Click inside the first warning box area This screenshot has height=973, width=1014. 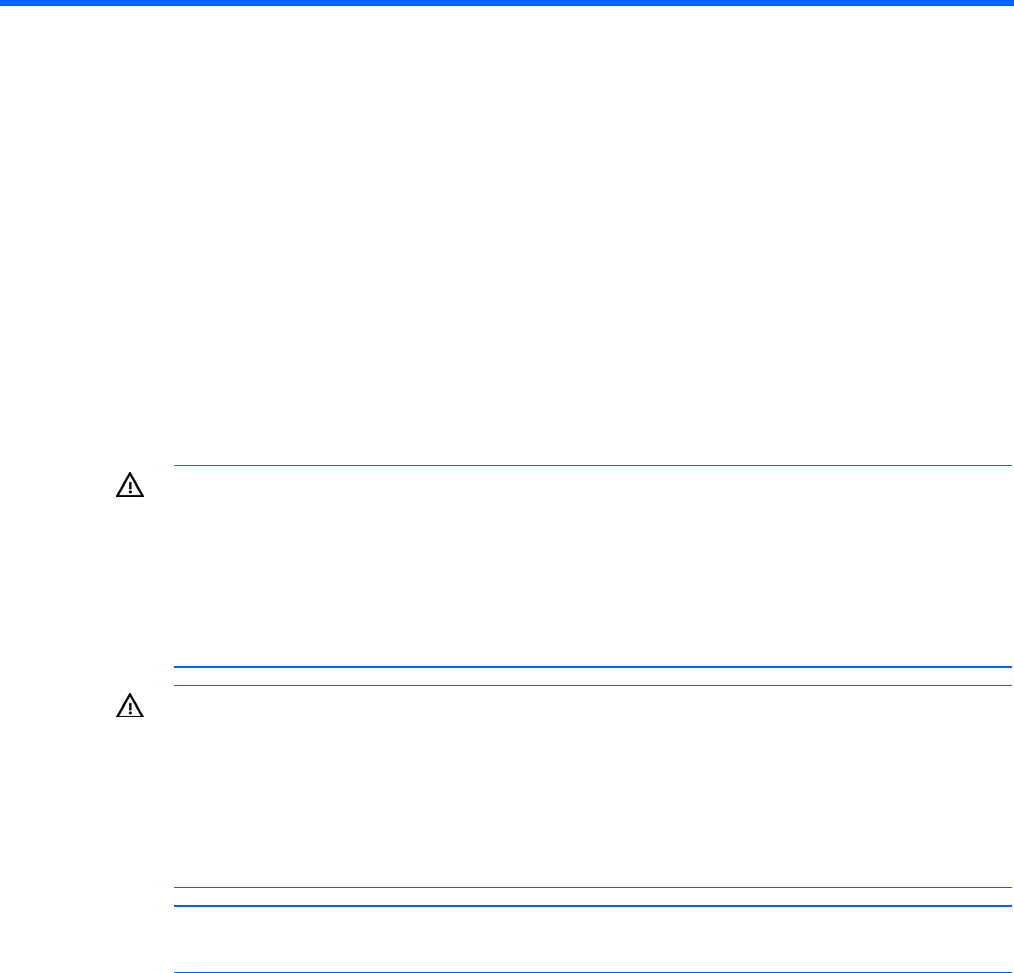click(x=592, y=566)
